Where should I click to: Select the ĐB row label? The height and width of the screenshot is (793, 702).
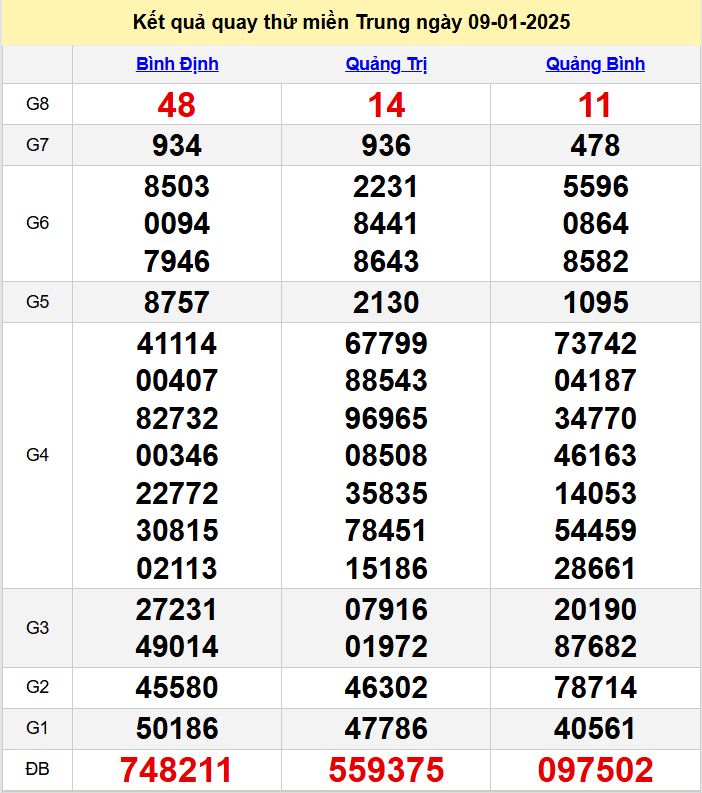click(x=37, y=770)
